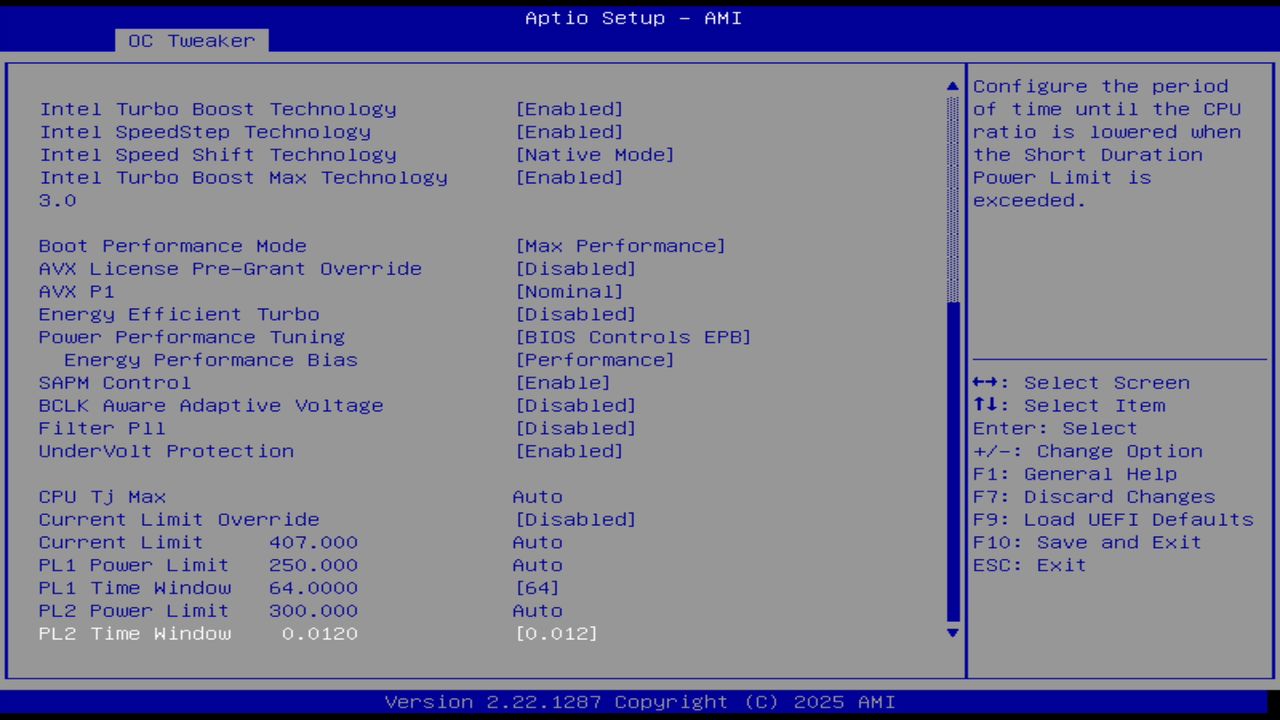1280x720 pixels.
Task: Change Intel SpeedStep Technology Enabled value
Action: coord(569,132)
